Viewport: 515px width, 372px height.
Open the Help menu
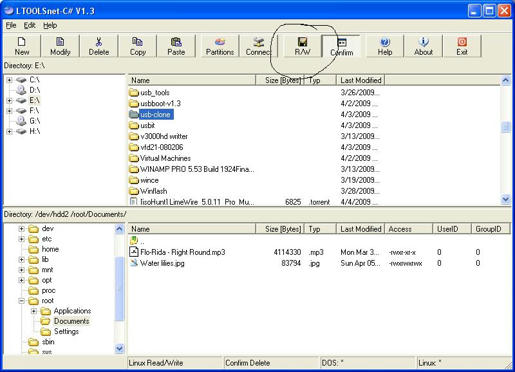(x=50, y=25)
